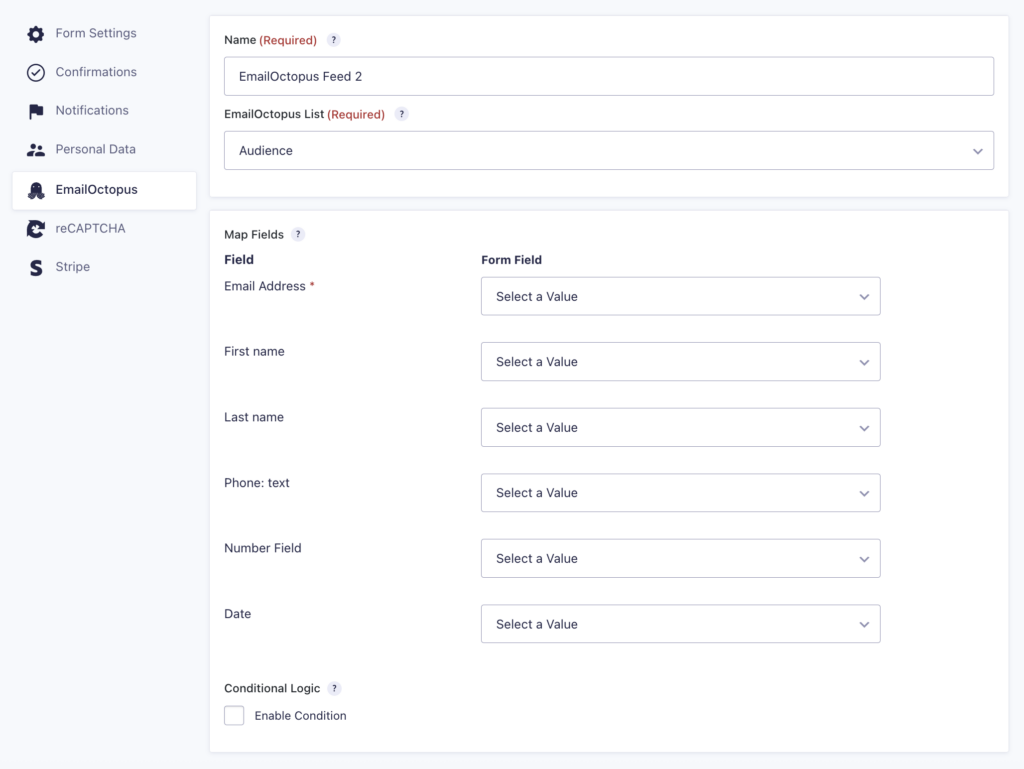Click the Conditional Logic heading text

click(x=272, y=688)
